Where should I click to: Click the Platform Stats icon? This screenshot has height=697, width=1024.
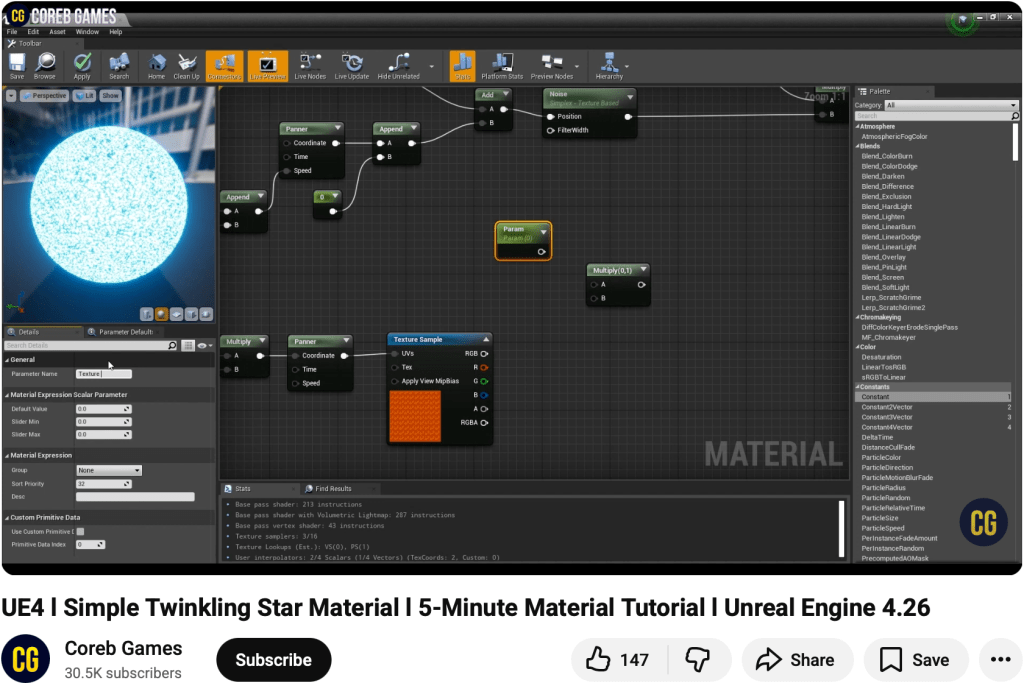[502, 63]
